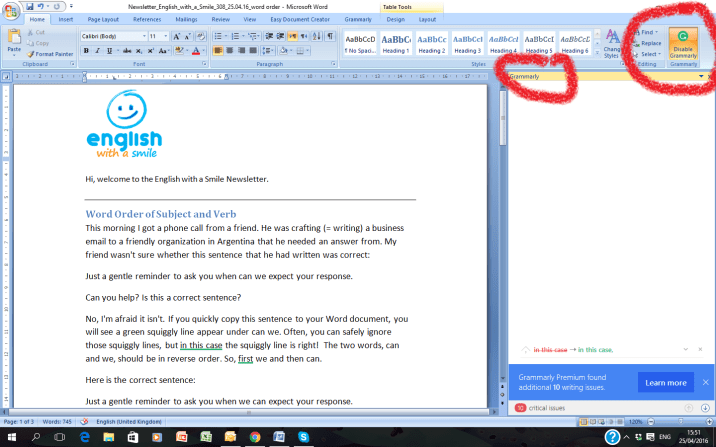716x447 pixels.
Task: Open the Insert ribbon tab
Action: click(x=66, y=19)
